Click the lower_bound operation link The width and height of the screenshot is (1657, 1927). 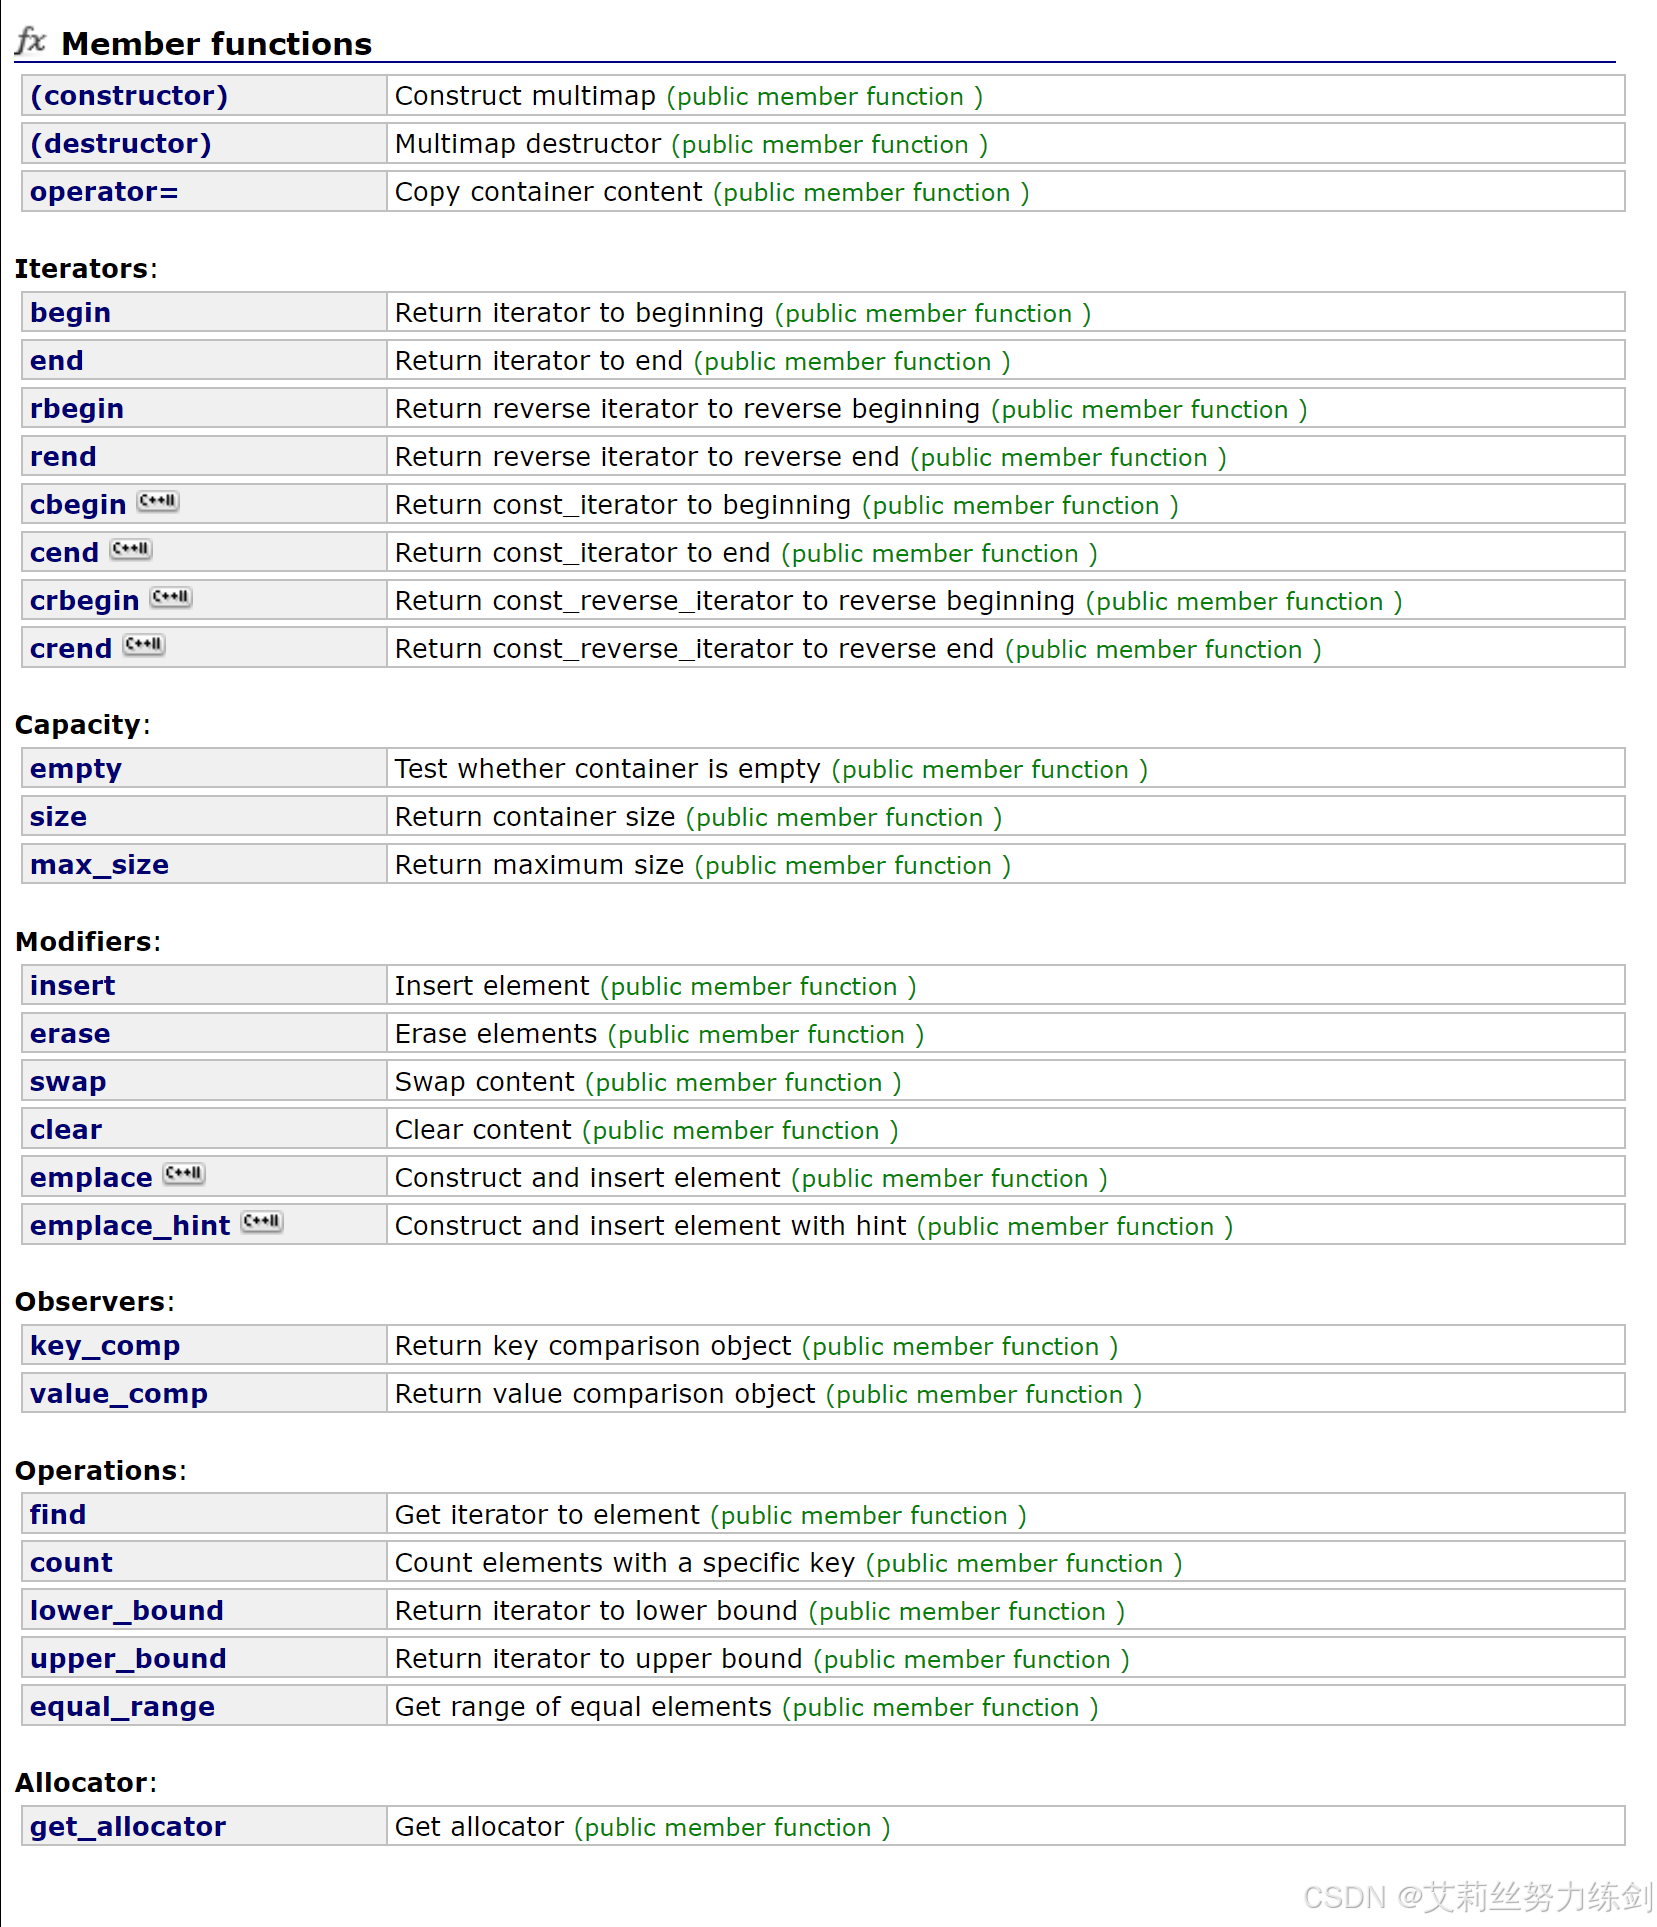(x=127, y=1611)
